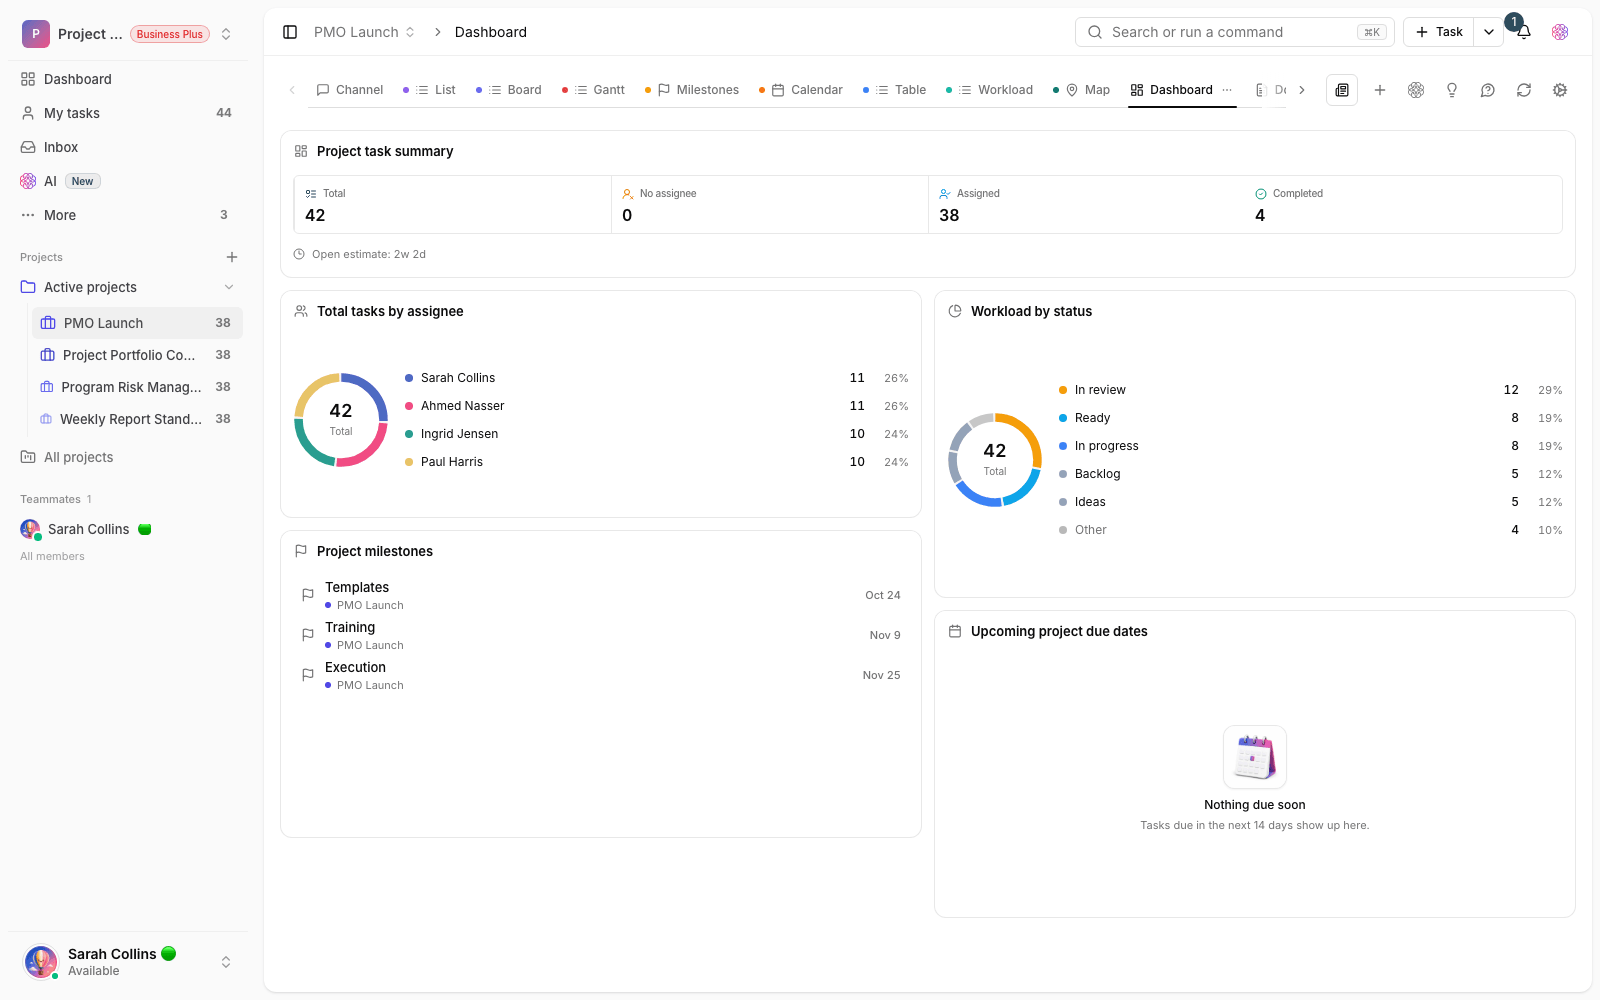Viewport: 1600px width, 1000px height.
Task: Click the Workload by status donut chart
Action: (x=995, y=460)
